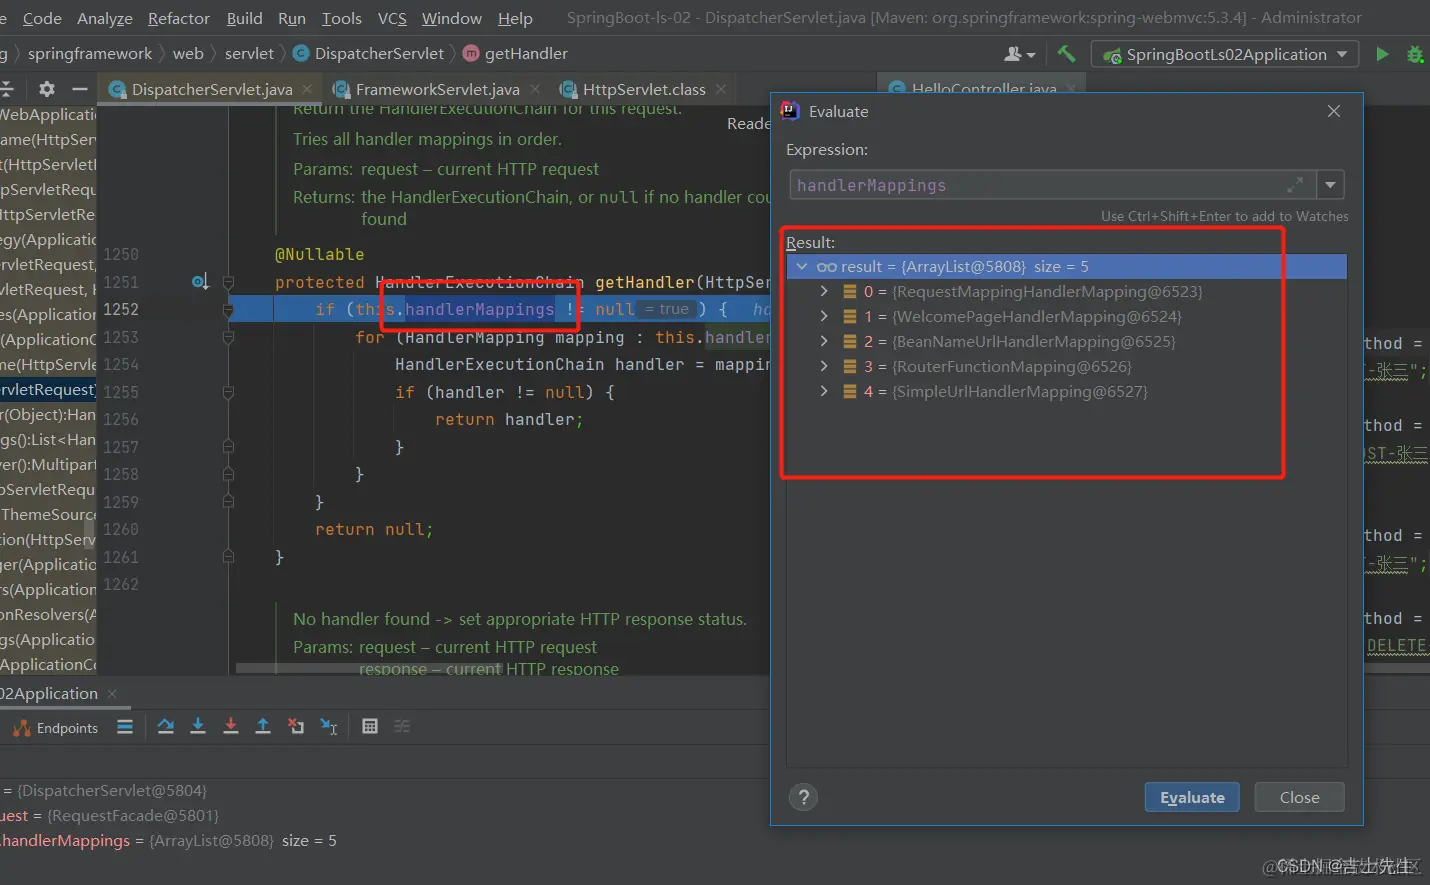Expand item 3 RouterFunctionMapping
Image resolution: width=1430 pixels, height=885 pixels.
824,367
